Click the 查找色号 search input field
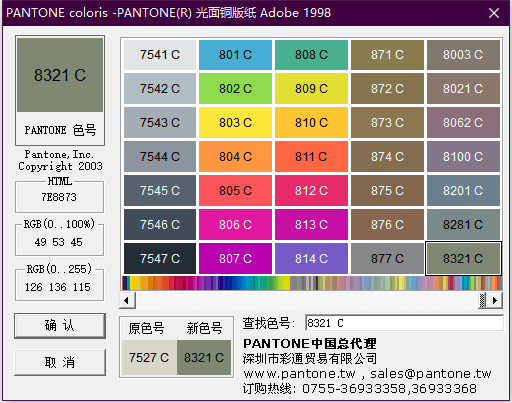Screen dimensions: 512x403 [x=404, y=323]
